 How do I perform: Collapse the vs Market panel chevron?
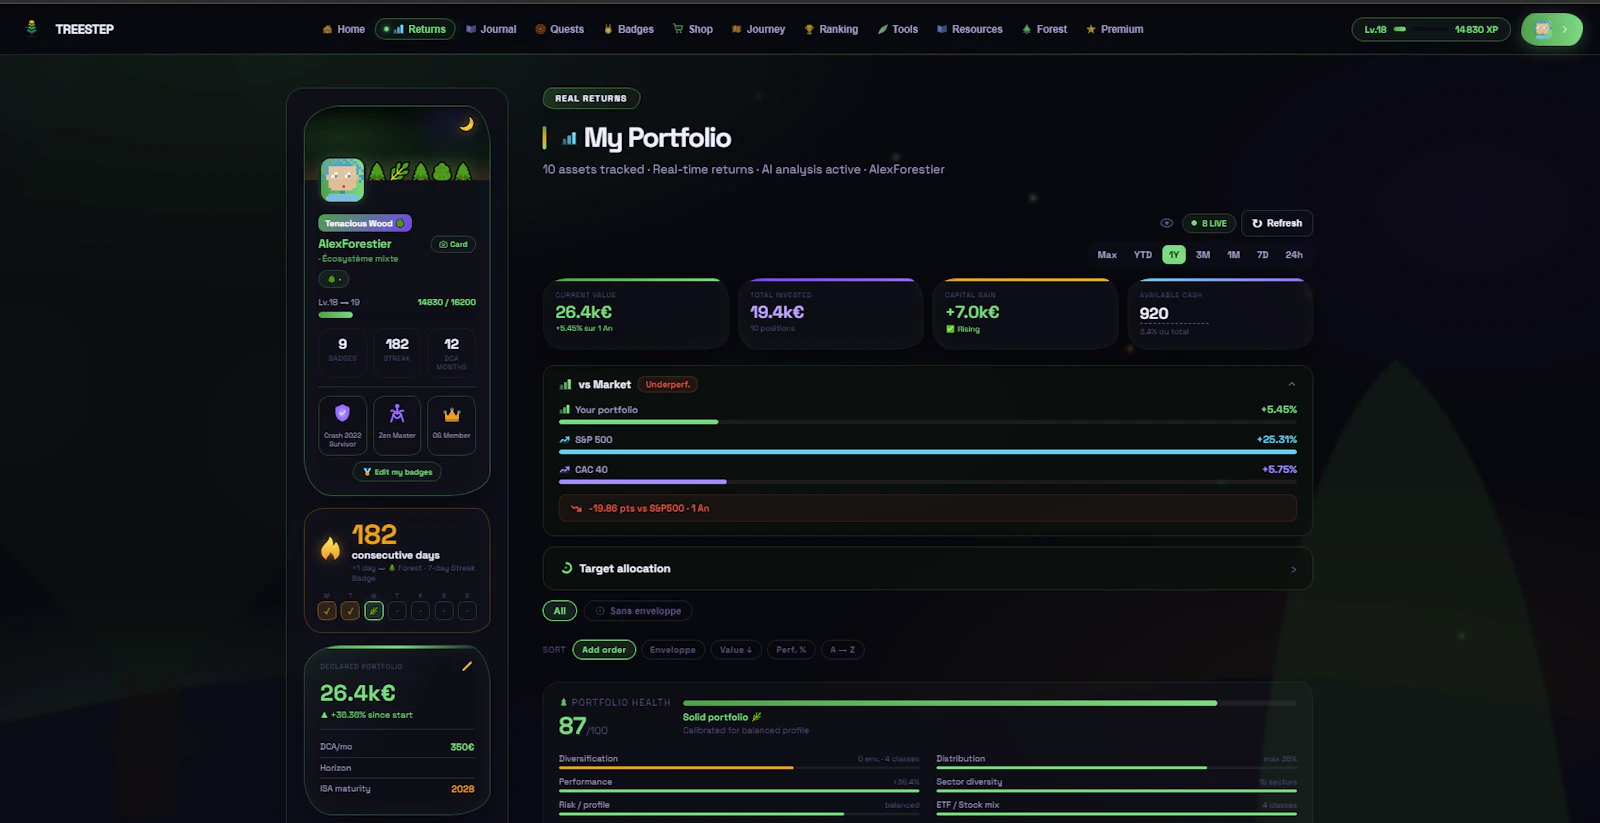click(x=1291, y=384)
